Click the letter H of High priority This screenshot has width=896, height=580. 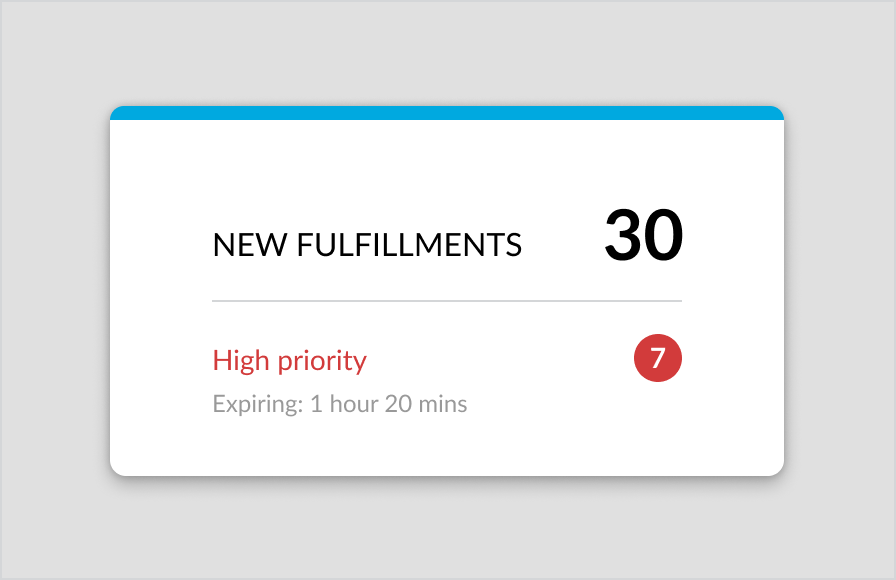222,360
